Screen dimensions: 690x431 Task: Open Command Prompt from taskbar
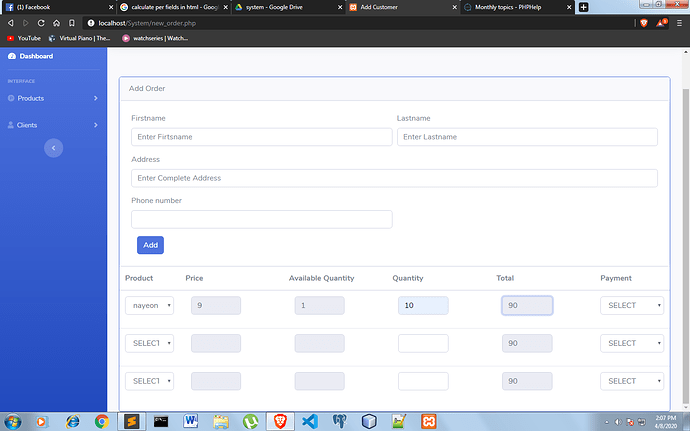coord(161,421)
